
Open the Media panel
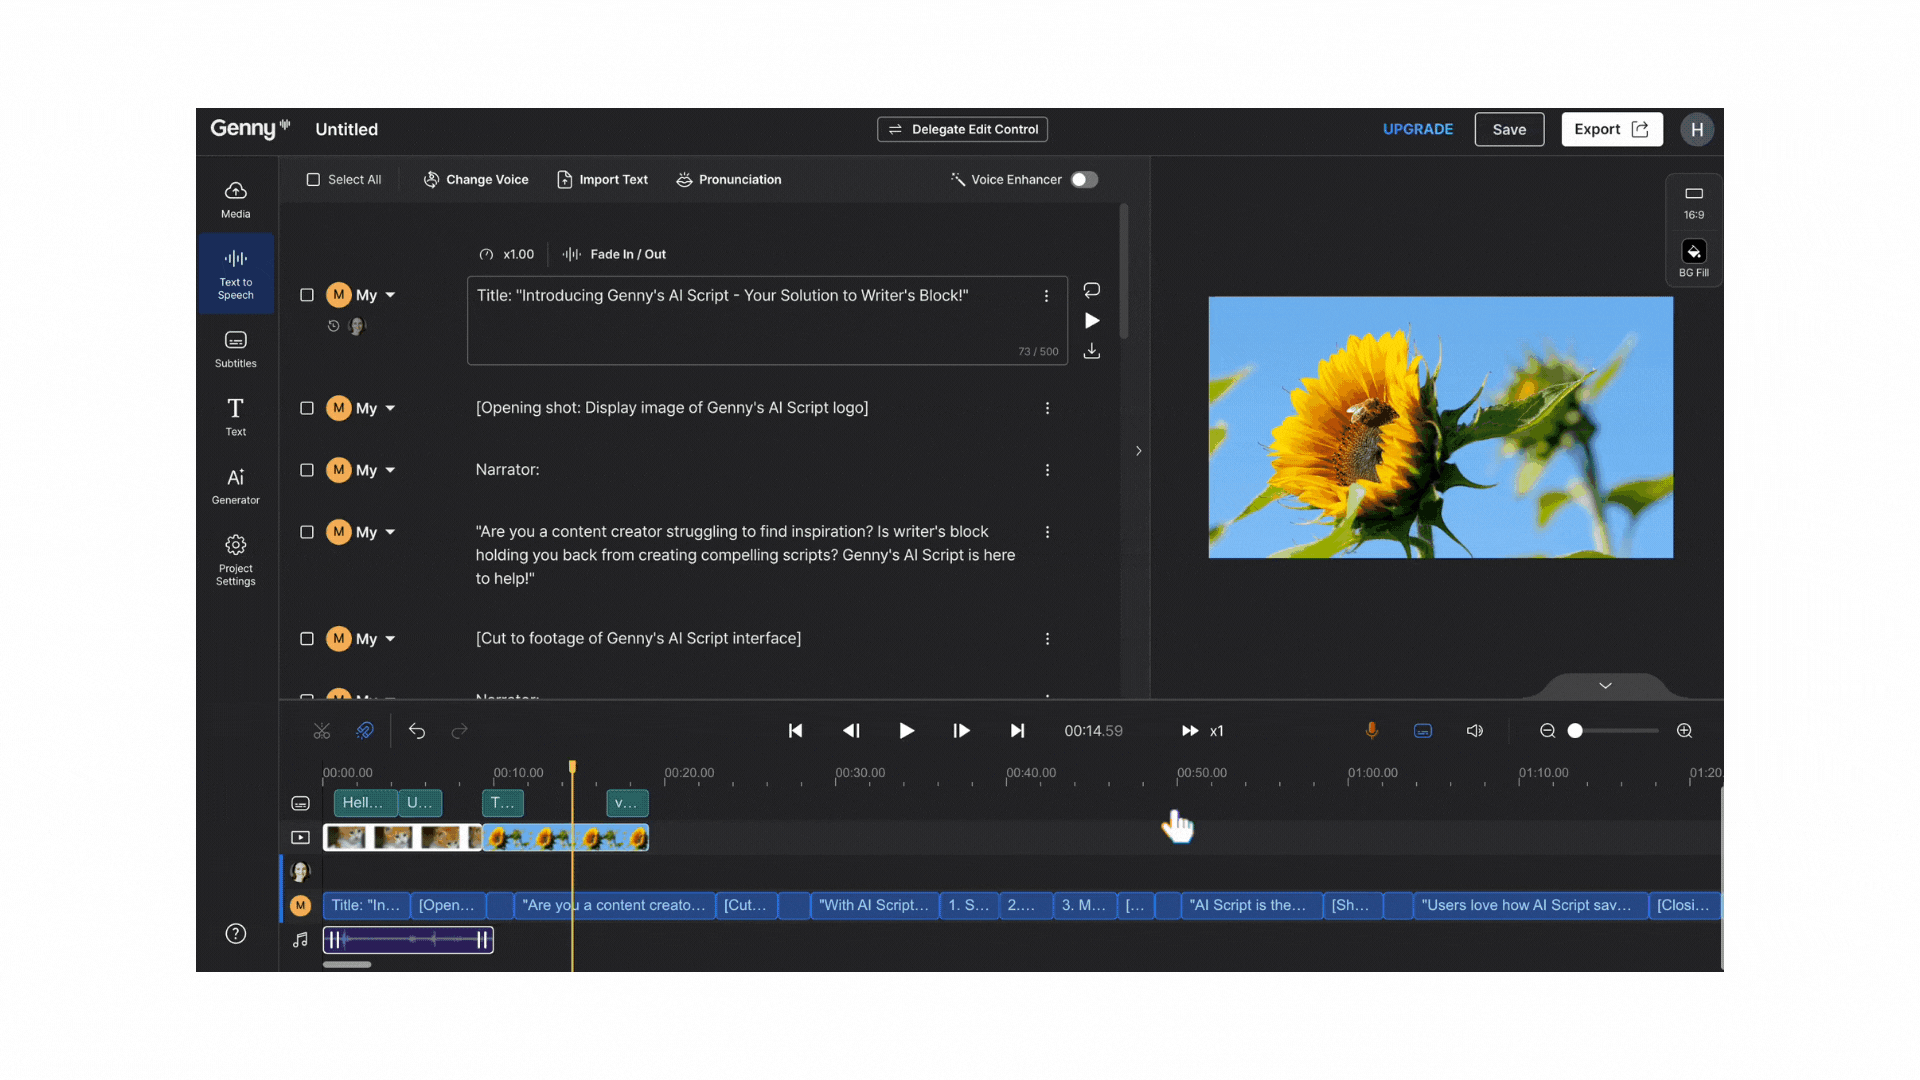coord(235,197)
